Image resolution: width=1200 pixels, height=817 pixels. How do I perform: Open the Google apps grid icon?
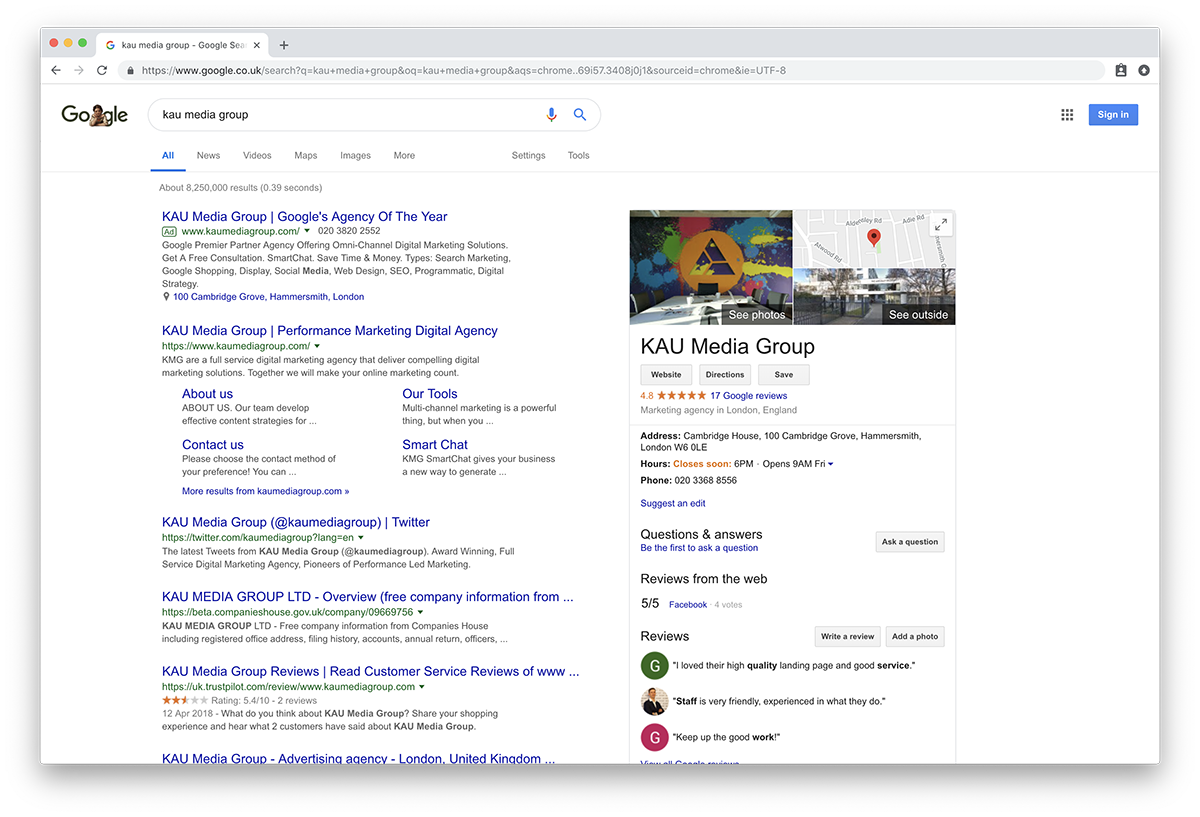1067,115
